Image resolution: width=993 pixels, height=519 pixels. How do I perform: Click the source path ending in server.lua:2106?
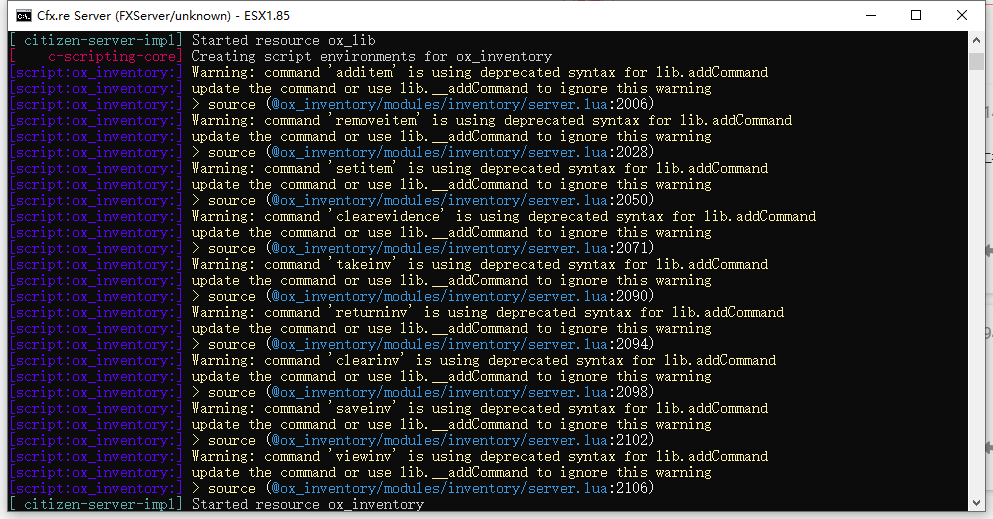tap(460, 489)
